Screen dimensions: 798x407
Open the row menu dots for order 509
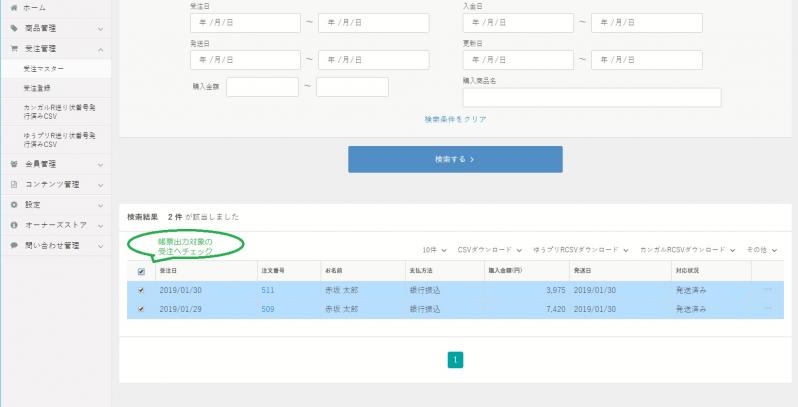coord(767,308)
